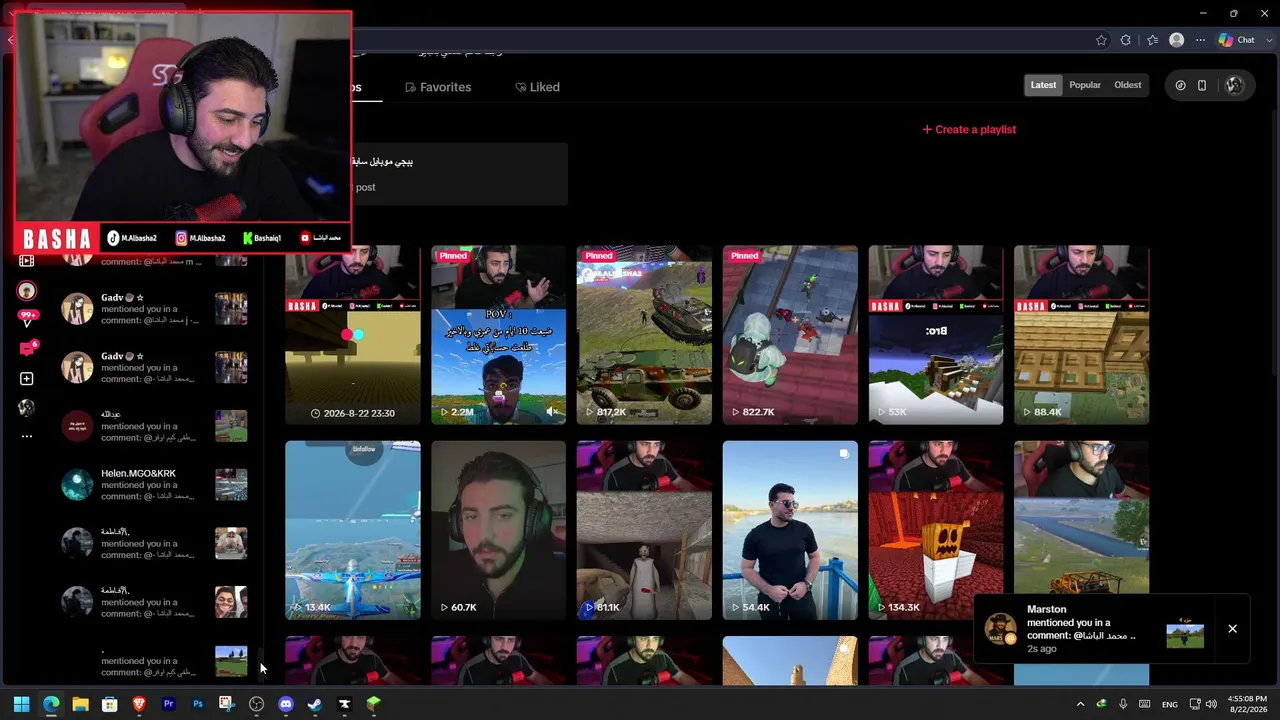Viewport: 1280px width, 720px height.
Task: Open the video with 88.4K views
Action: [1081, 335]
